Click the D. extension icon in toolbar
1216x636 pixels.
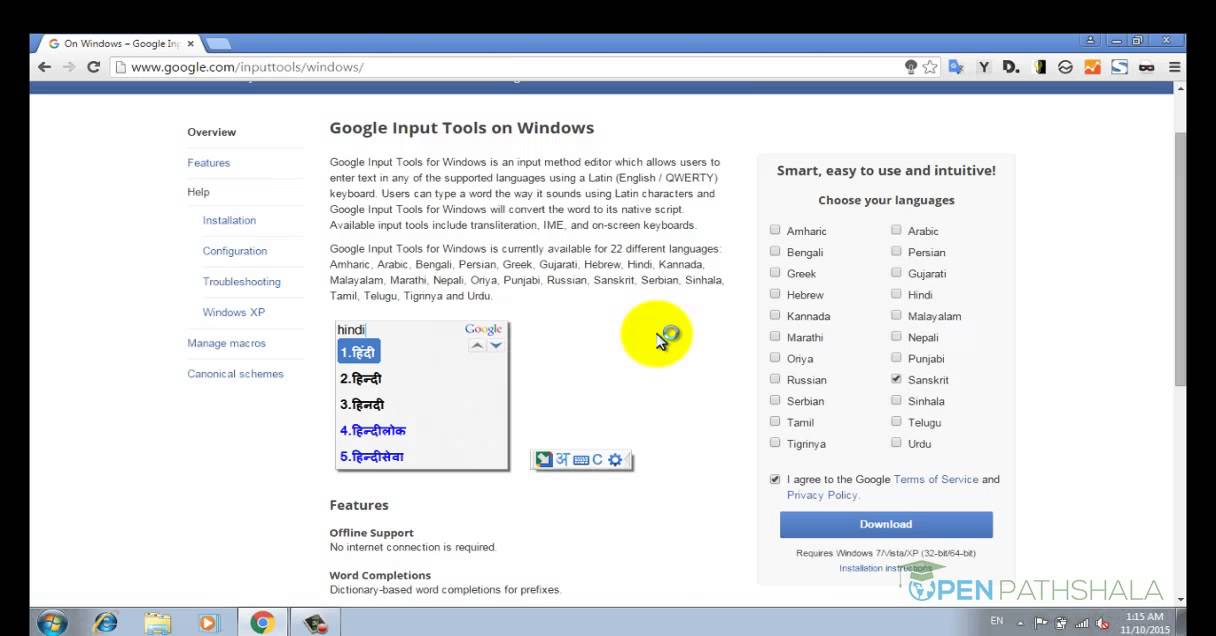point(1011,67)
